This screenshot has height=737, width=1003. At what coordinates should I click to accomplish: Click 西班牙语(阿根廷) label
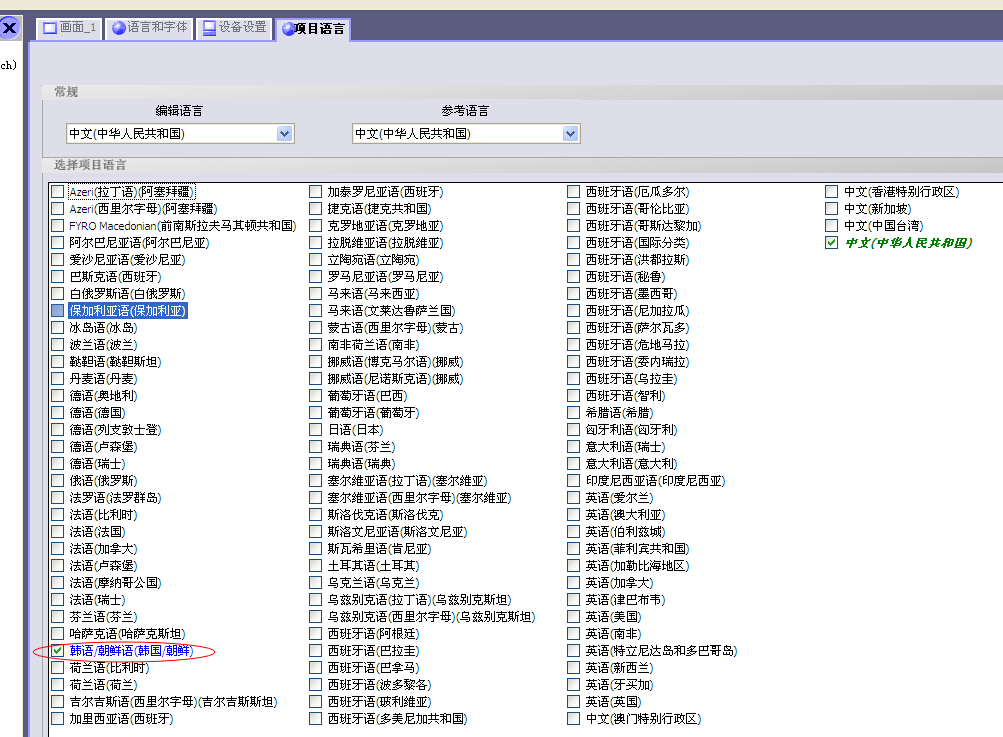[x=374, y=634]
